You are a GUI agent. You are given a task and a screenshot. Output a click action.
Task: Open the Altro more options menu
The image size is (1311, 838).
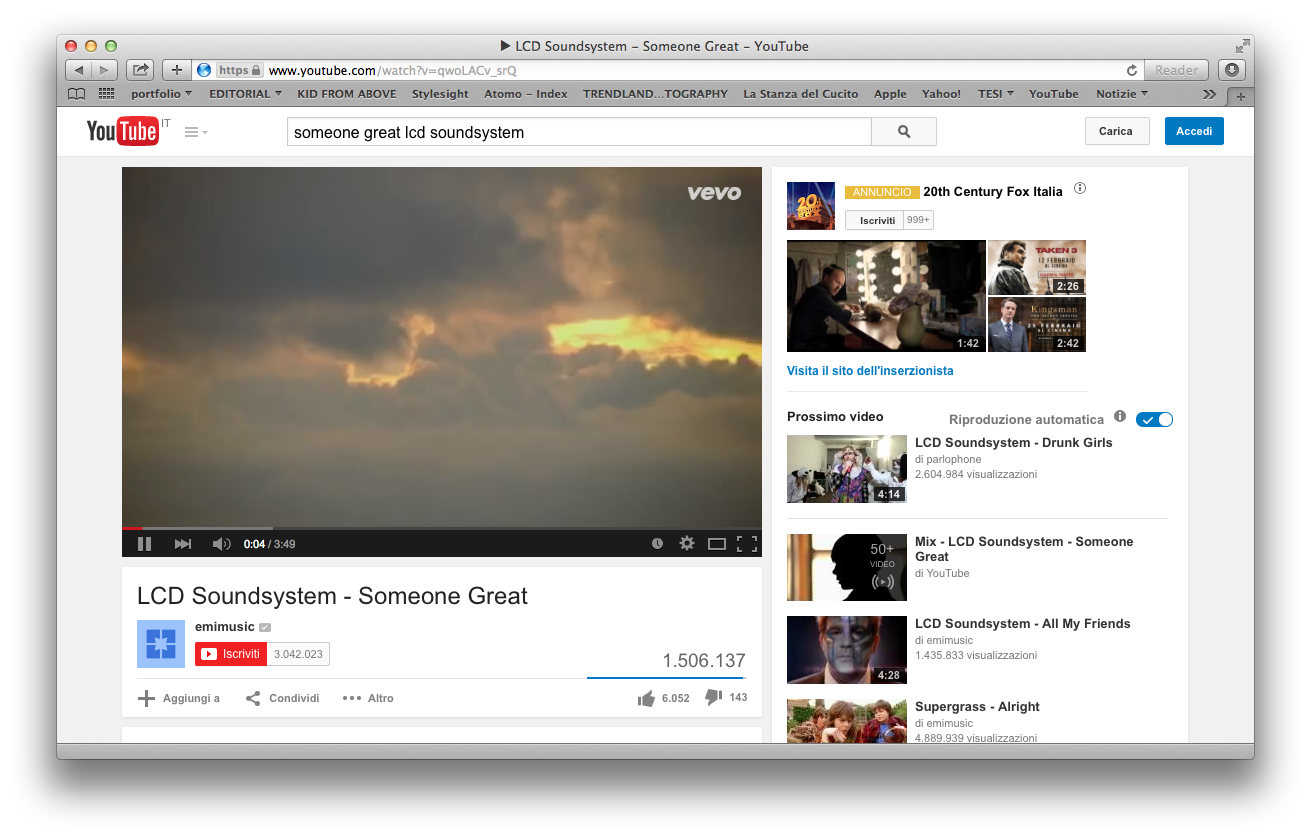point(368,698)
